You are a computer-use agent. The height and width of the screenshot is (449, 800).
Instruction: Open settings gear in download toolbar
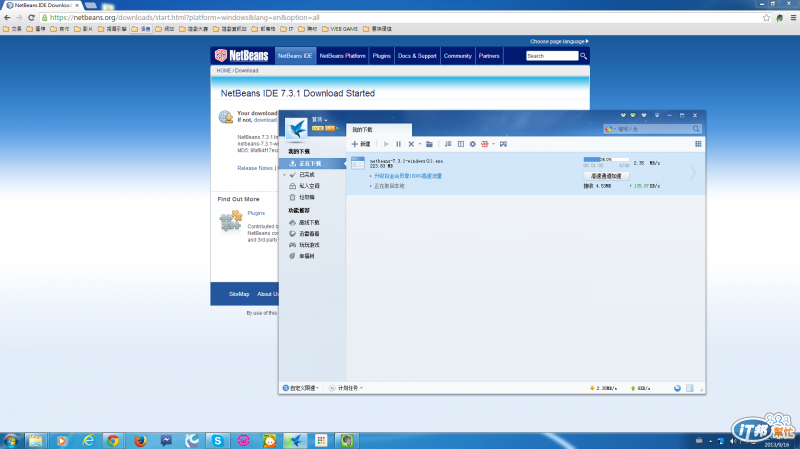pyautogui.click(x=472, y=144)
